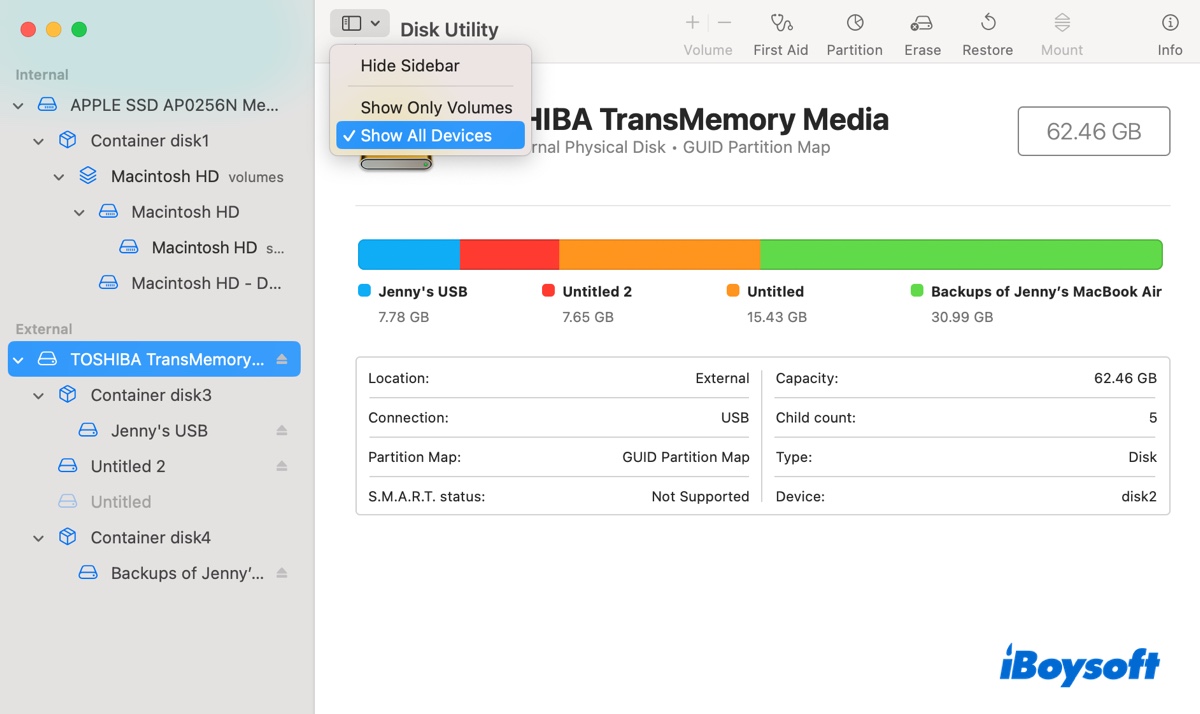
Task: Select Macintosh HD - Data volume
Action: click(x=206, y=284)
